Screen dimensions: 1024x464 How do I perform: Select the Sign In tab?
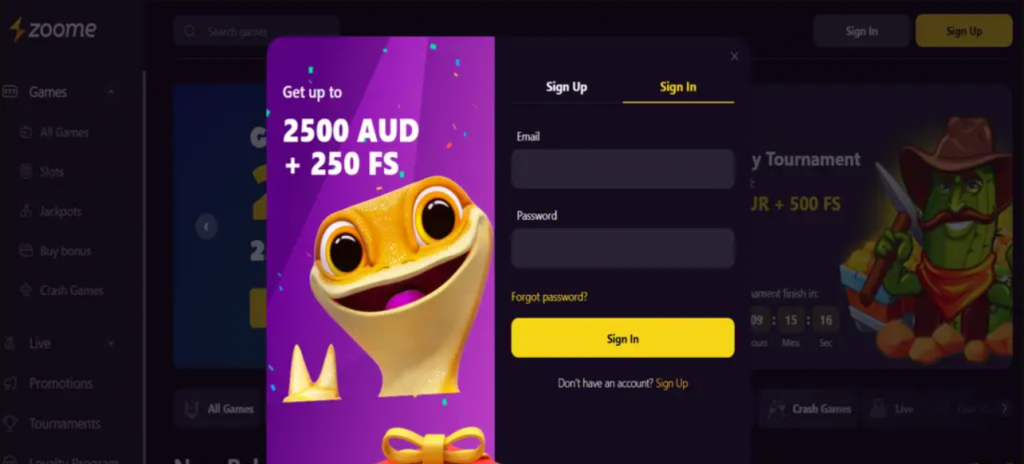(x=678, y=87)
